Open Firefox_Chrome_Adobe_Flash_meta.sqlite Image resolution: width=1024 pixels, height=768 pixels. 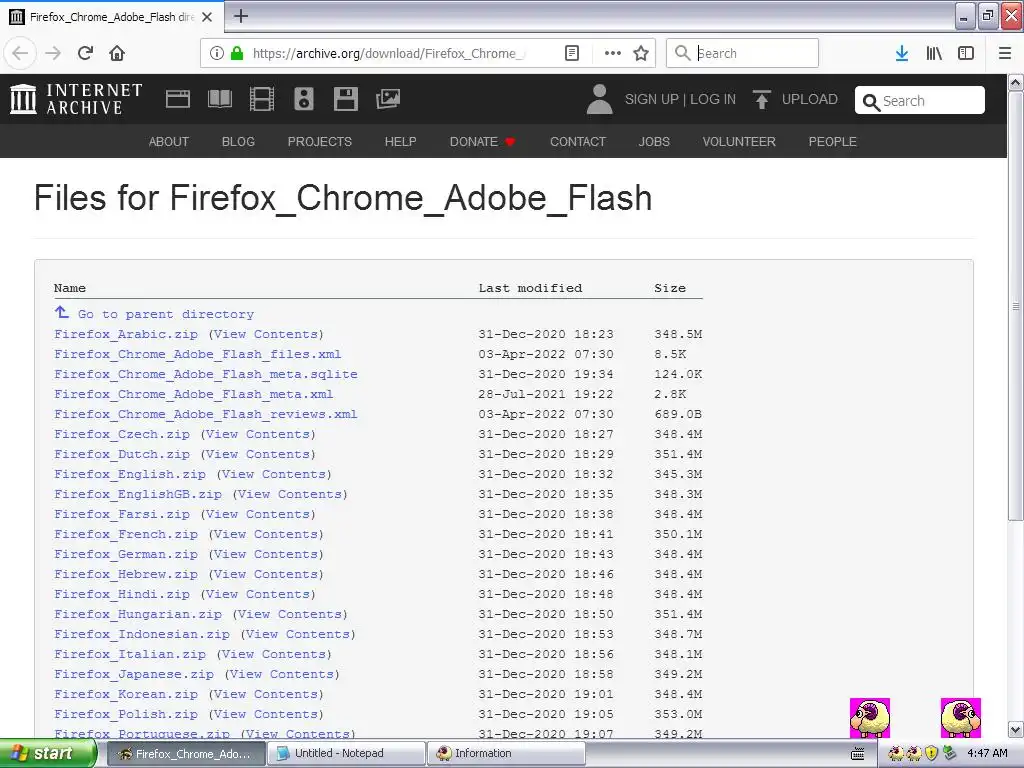[x=206, y=374]
